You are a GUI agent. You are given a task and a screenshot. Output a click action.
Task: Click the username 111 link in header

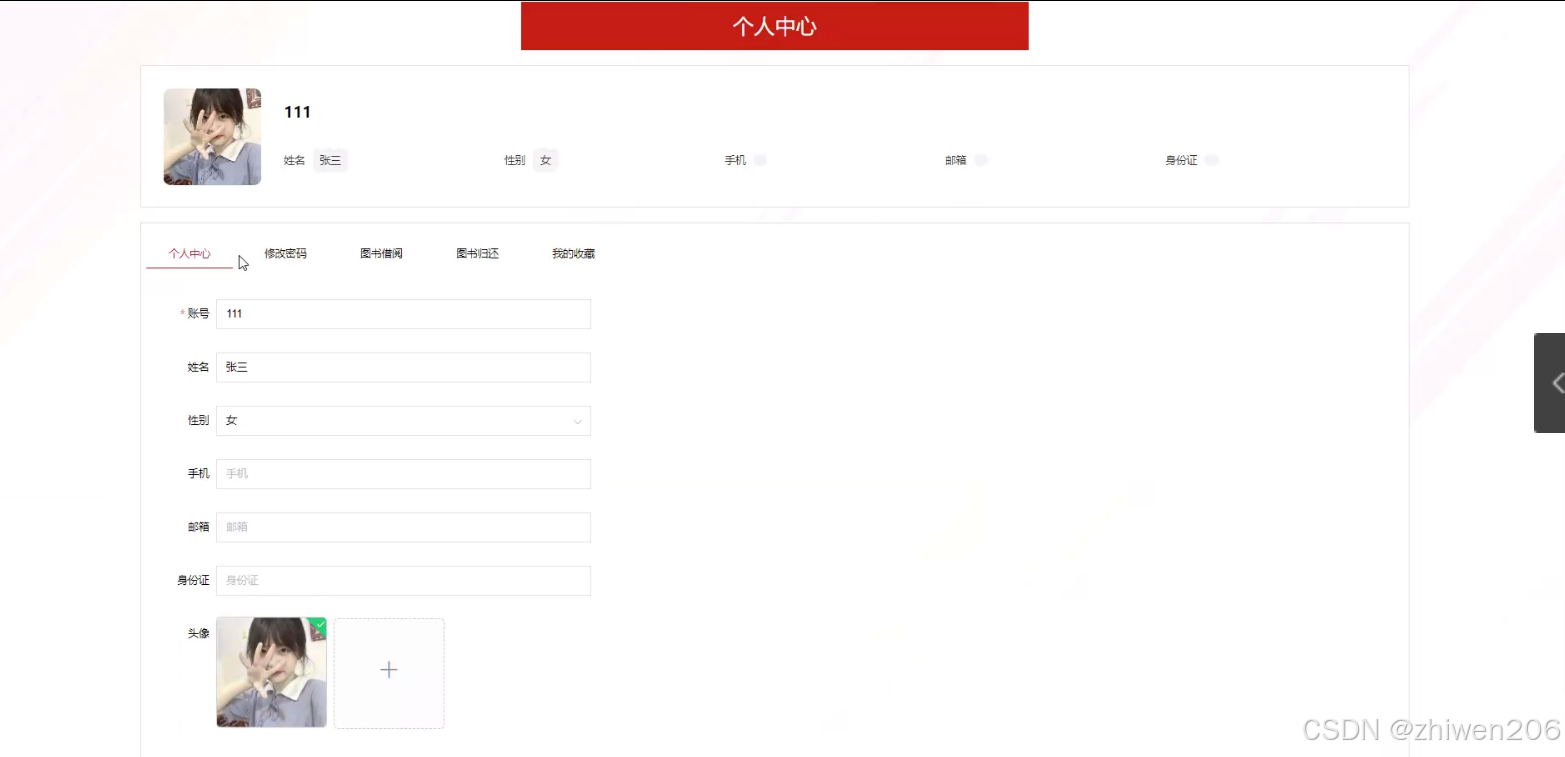tap(297, 112)
